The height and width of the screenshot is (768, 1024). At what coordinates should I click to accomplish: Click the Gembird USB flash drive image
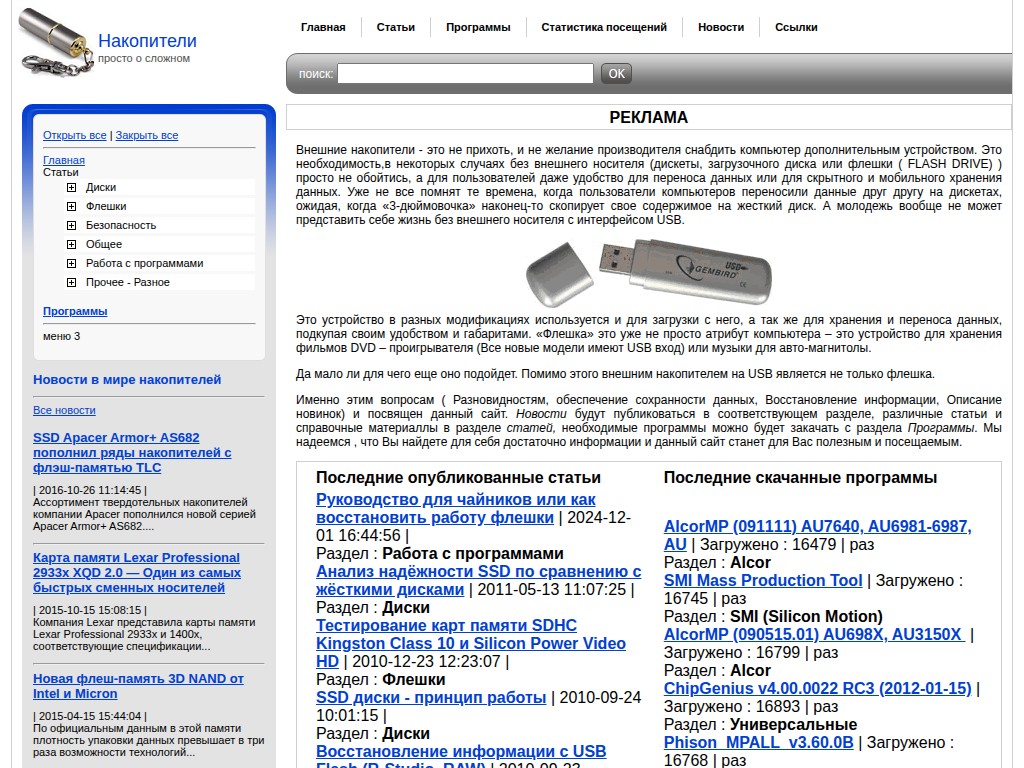click(648, 273)
